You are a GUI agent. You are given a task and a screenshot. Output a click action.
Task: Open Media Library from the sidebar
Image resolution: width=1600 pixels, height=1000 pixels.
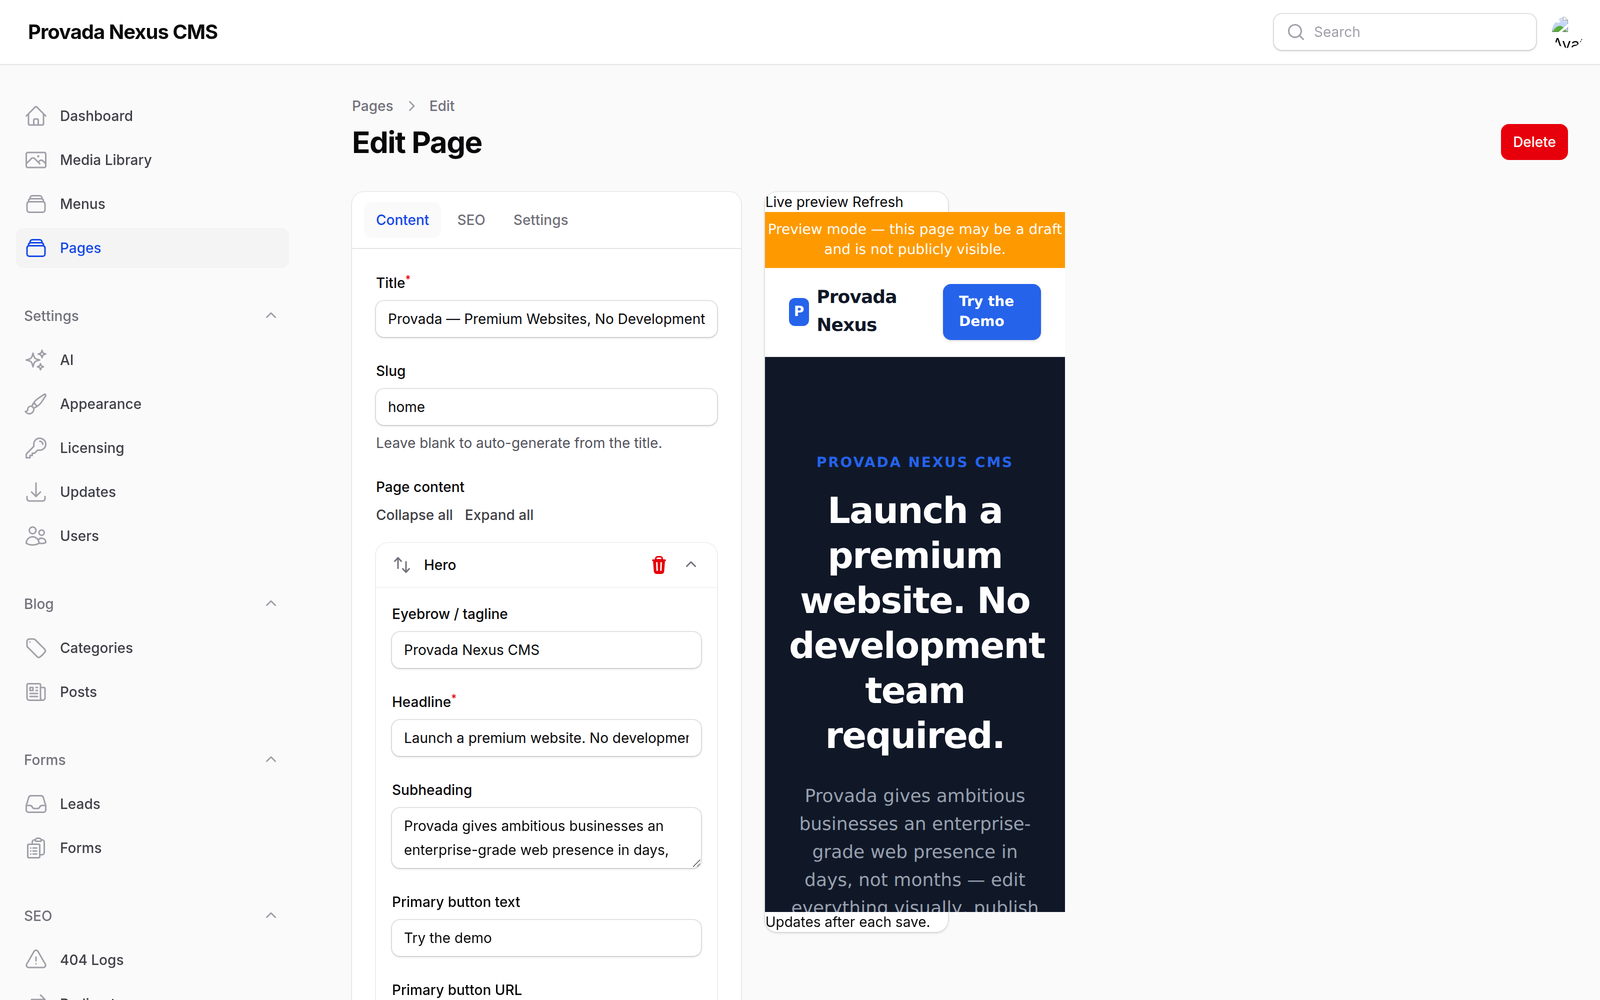coord(152,160)
